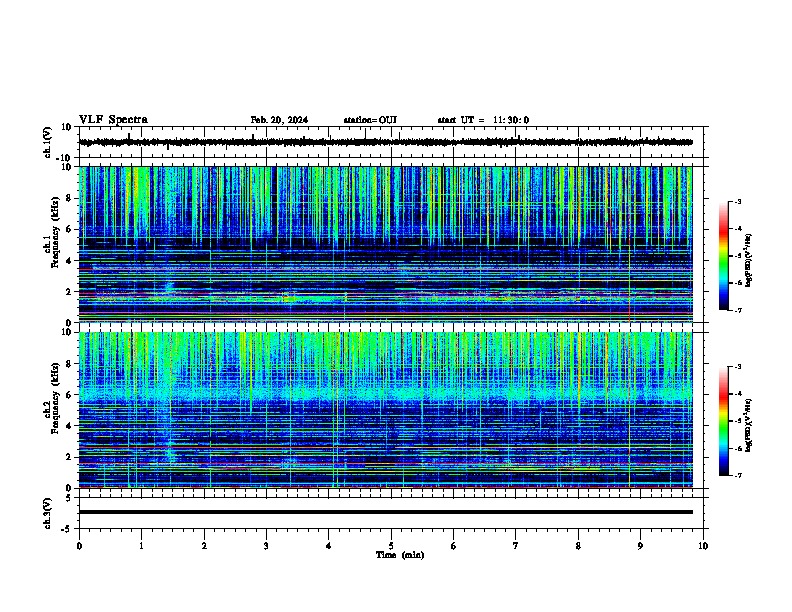
Task: Click the time axis tick label "9"
Action: [640, 546]
